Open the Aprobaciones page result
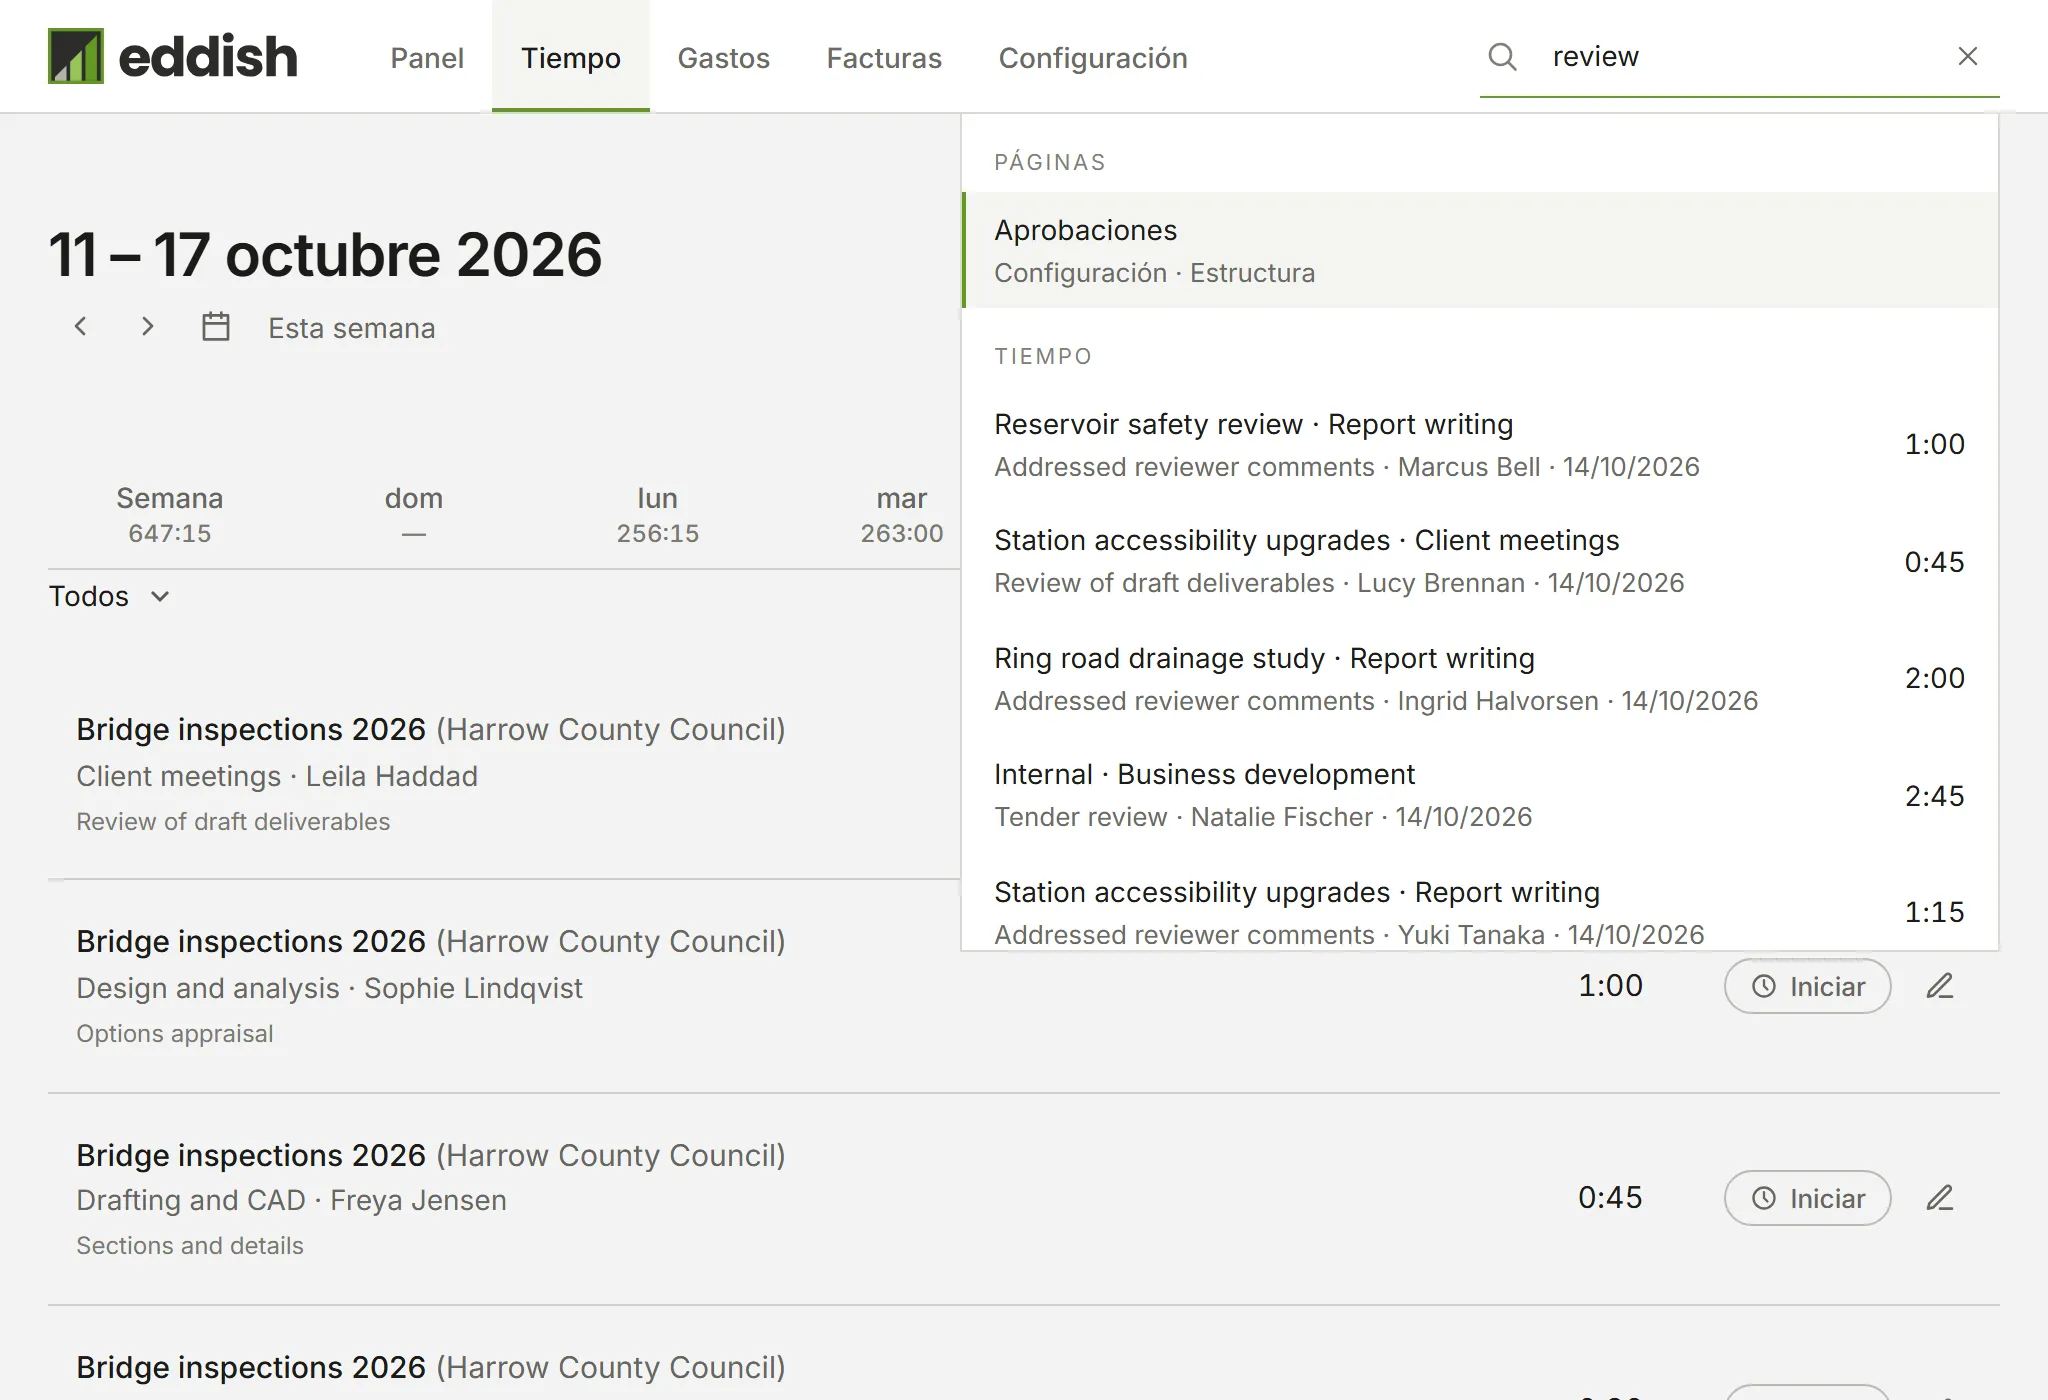The height and width of the screenshot is (1400, 2048). [1480, 250]
